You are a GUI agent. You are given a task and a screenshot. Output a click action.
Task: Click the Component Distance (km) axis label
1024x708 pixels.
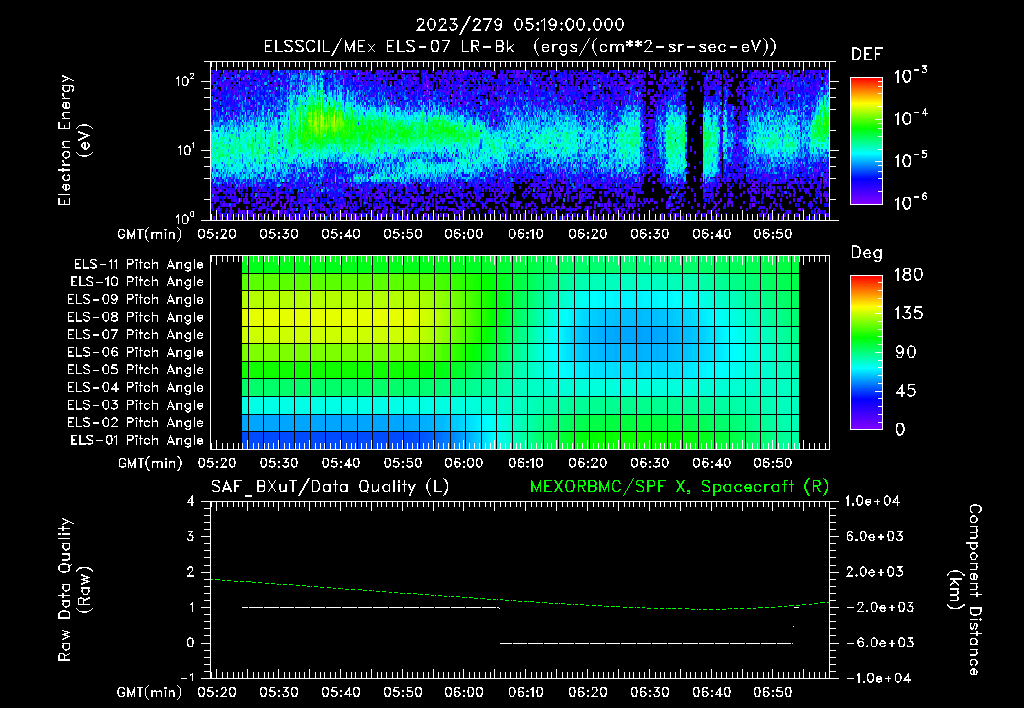(965, 589)
